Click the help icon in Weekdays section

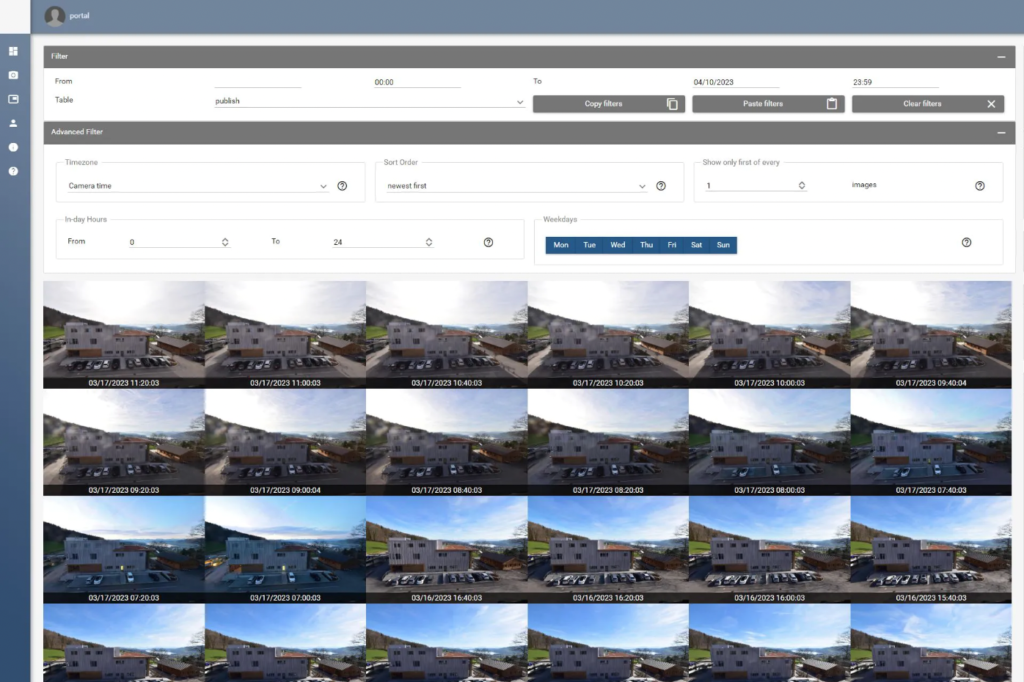coord(966,242)
